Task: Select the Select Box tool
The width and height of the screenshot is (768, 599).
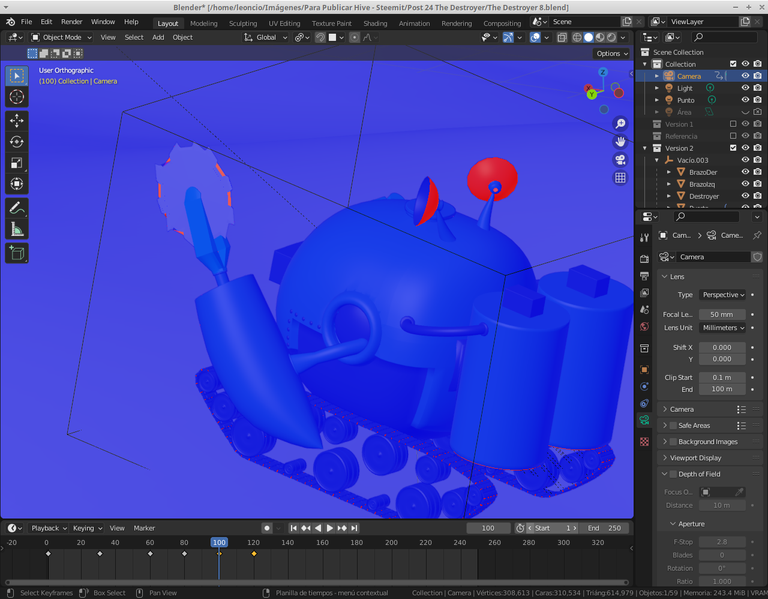Action: [17, 76]
